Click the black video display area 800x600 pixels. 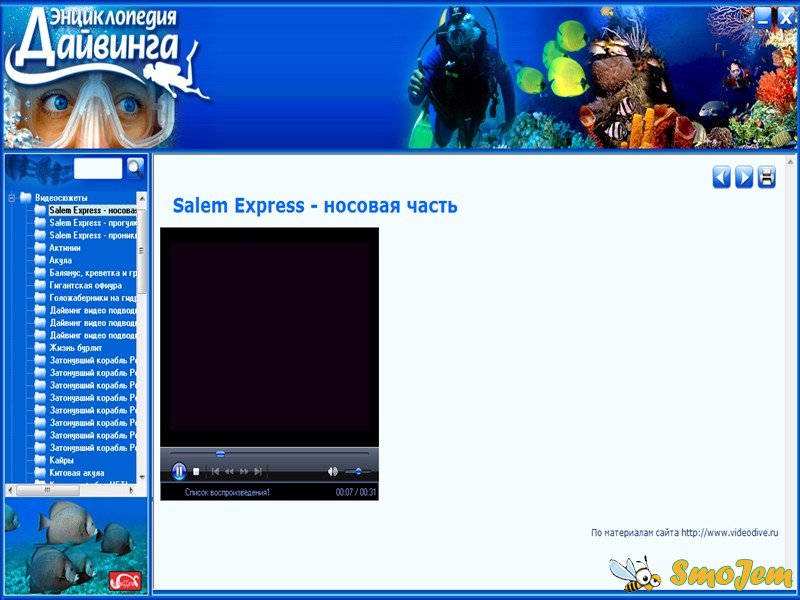pyautogui.click(x=270, y=337)
